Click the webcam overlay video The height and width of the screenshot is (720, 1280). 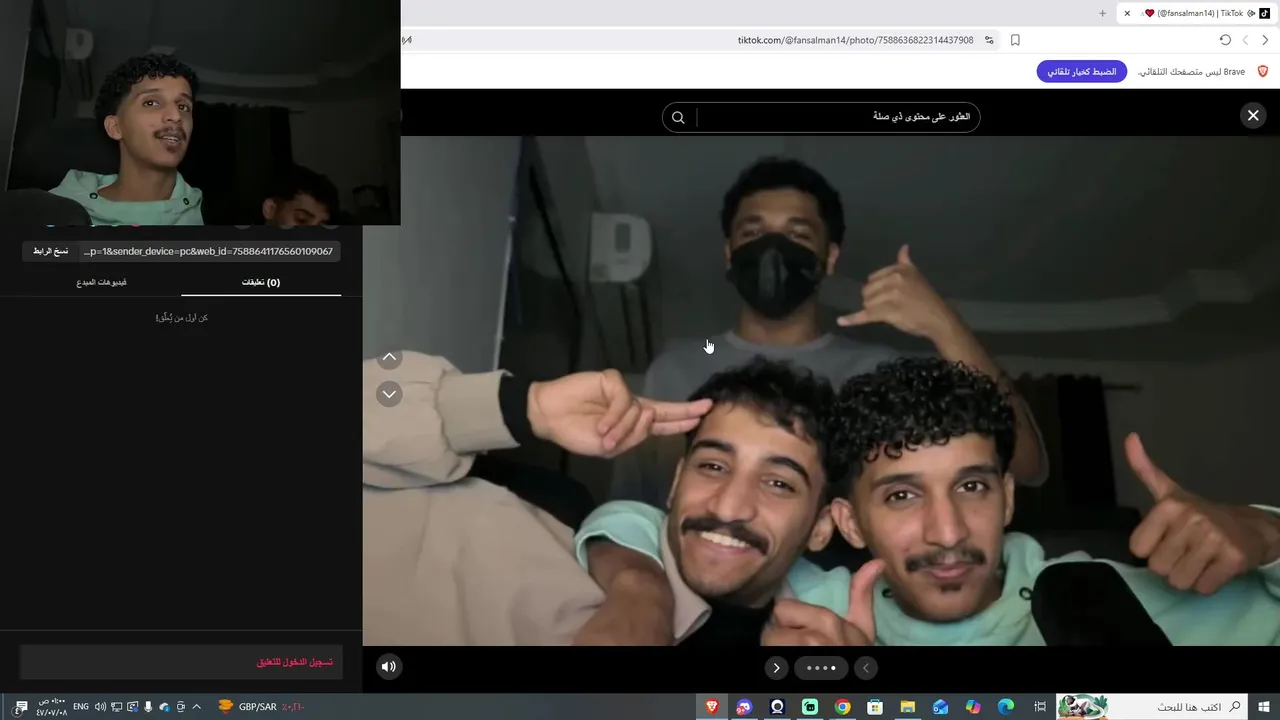200,112
